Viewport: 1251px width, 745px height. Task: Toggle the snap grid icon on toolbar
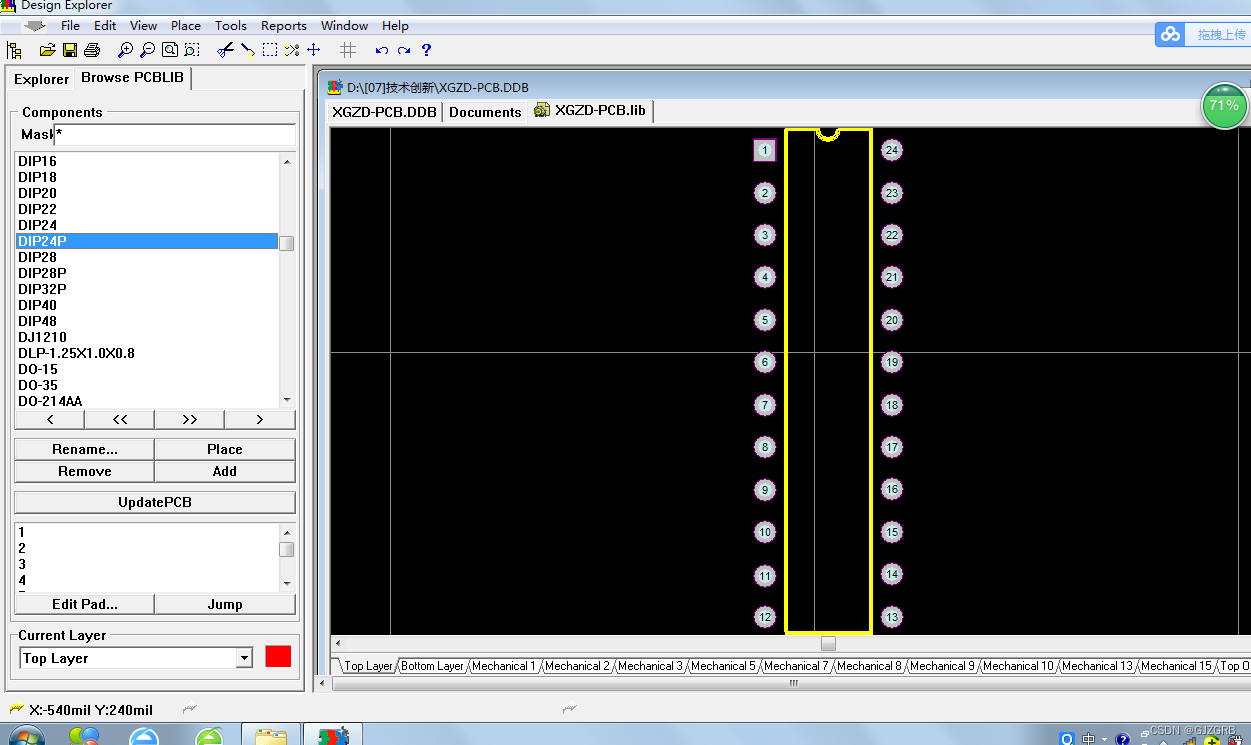click(347, 50)
